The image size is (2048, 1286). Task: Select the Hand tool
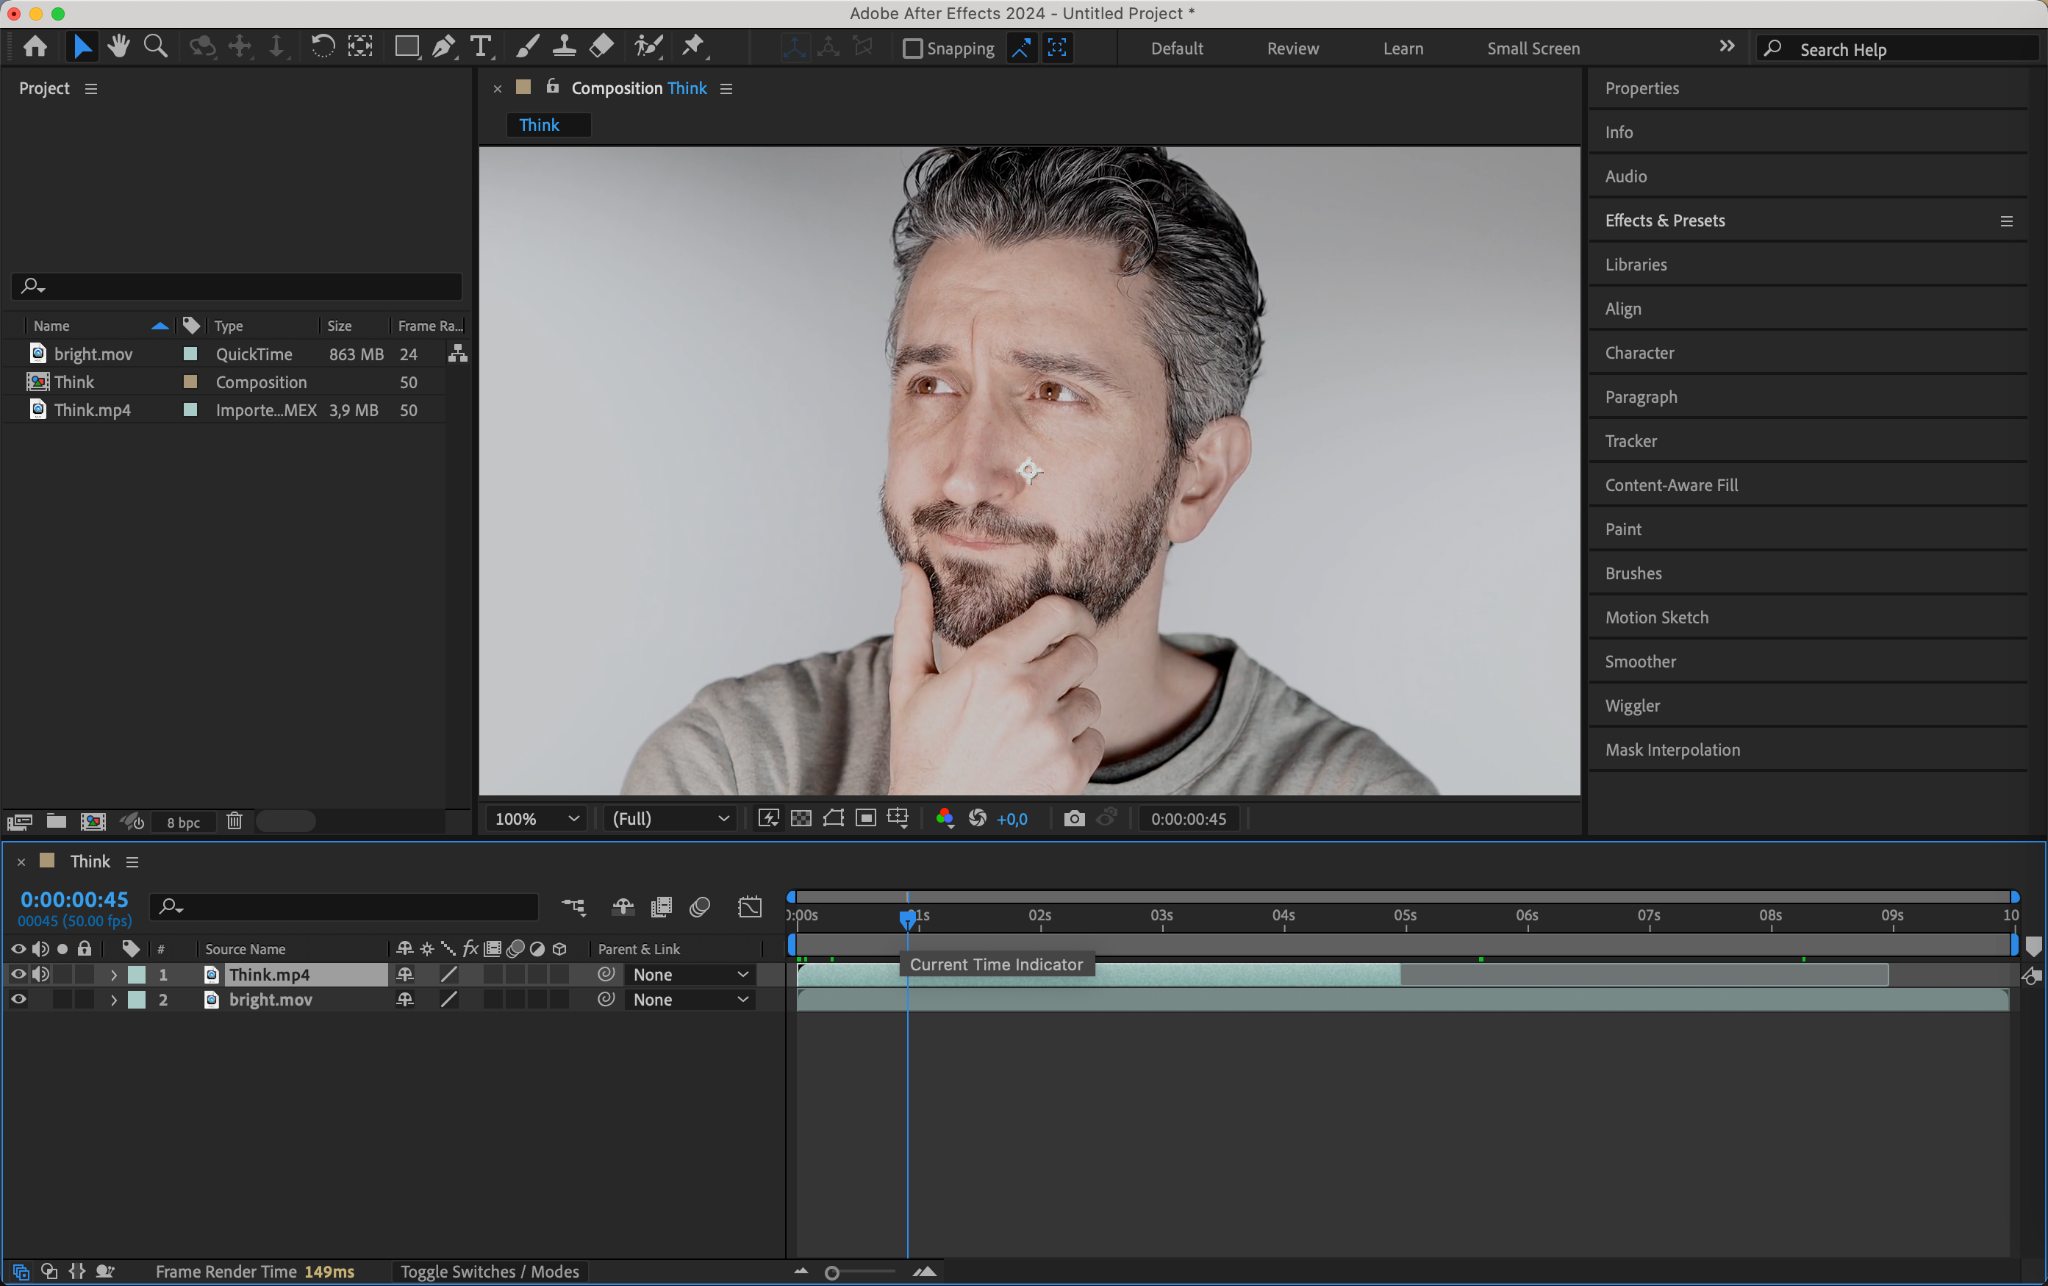coord(119,47)
